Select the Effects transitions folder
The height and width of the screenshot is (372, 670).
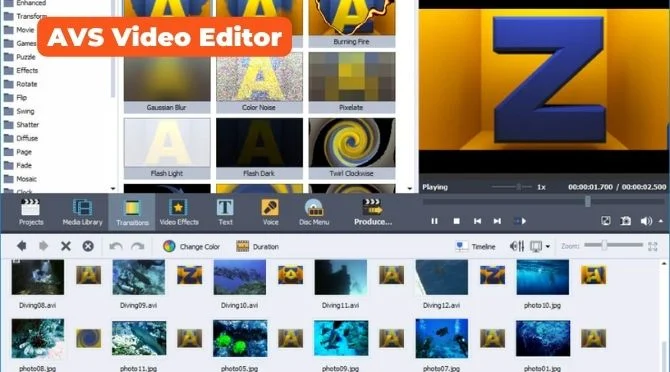point(21,70)
